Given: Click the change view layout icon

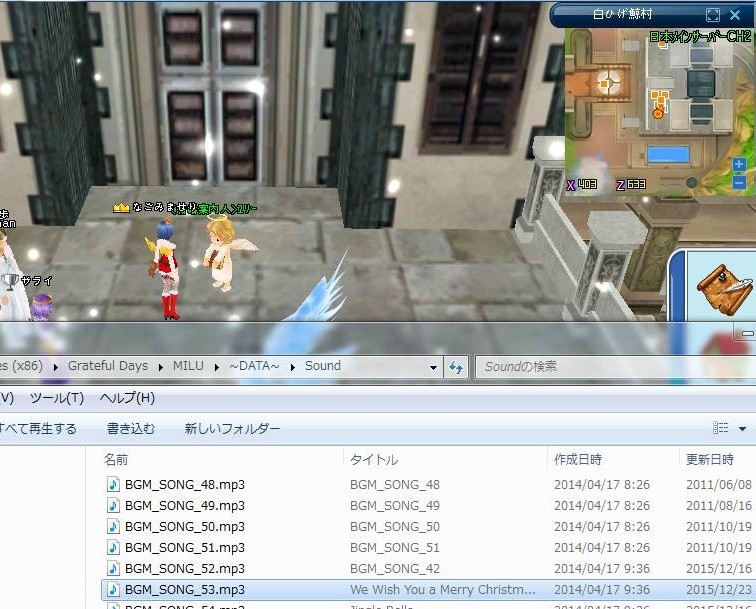Looking at the screenshot, I should [x=720, y=428].
